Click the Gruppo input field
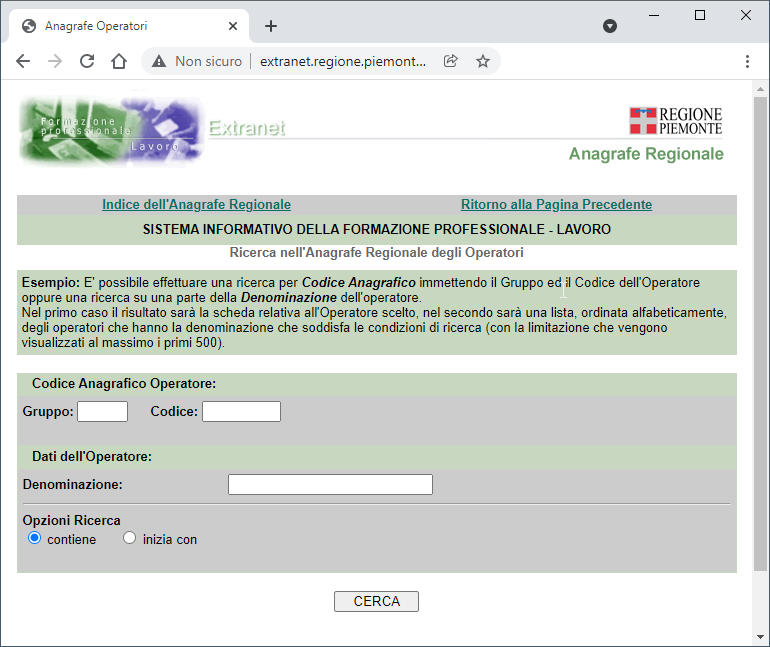770x647 pixels. point(103,411)
